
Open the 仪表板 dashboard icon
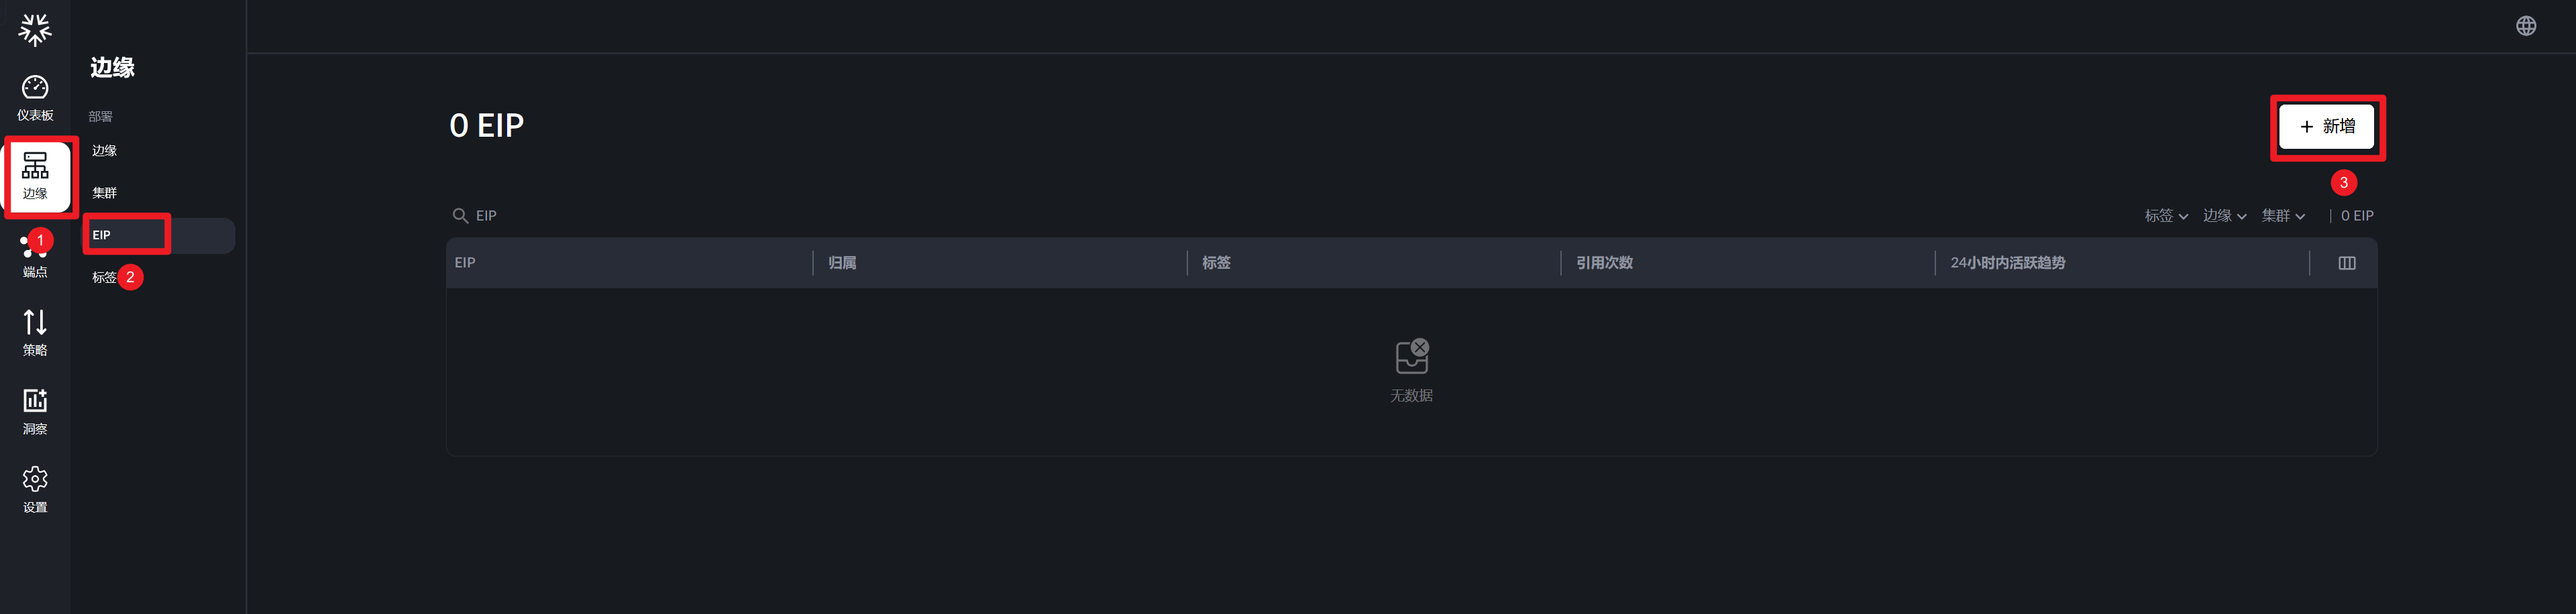[x=35, y=98]
